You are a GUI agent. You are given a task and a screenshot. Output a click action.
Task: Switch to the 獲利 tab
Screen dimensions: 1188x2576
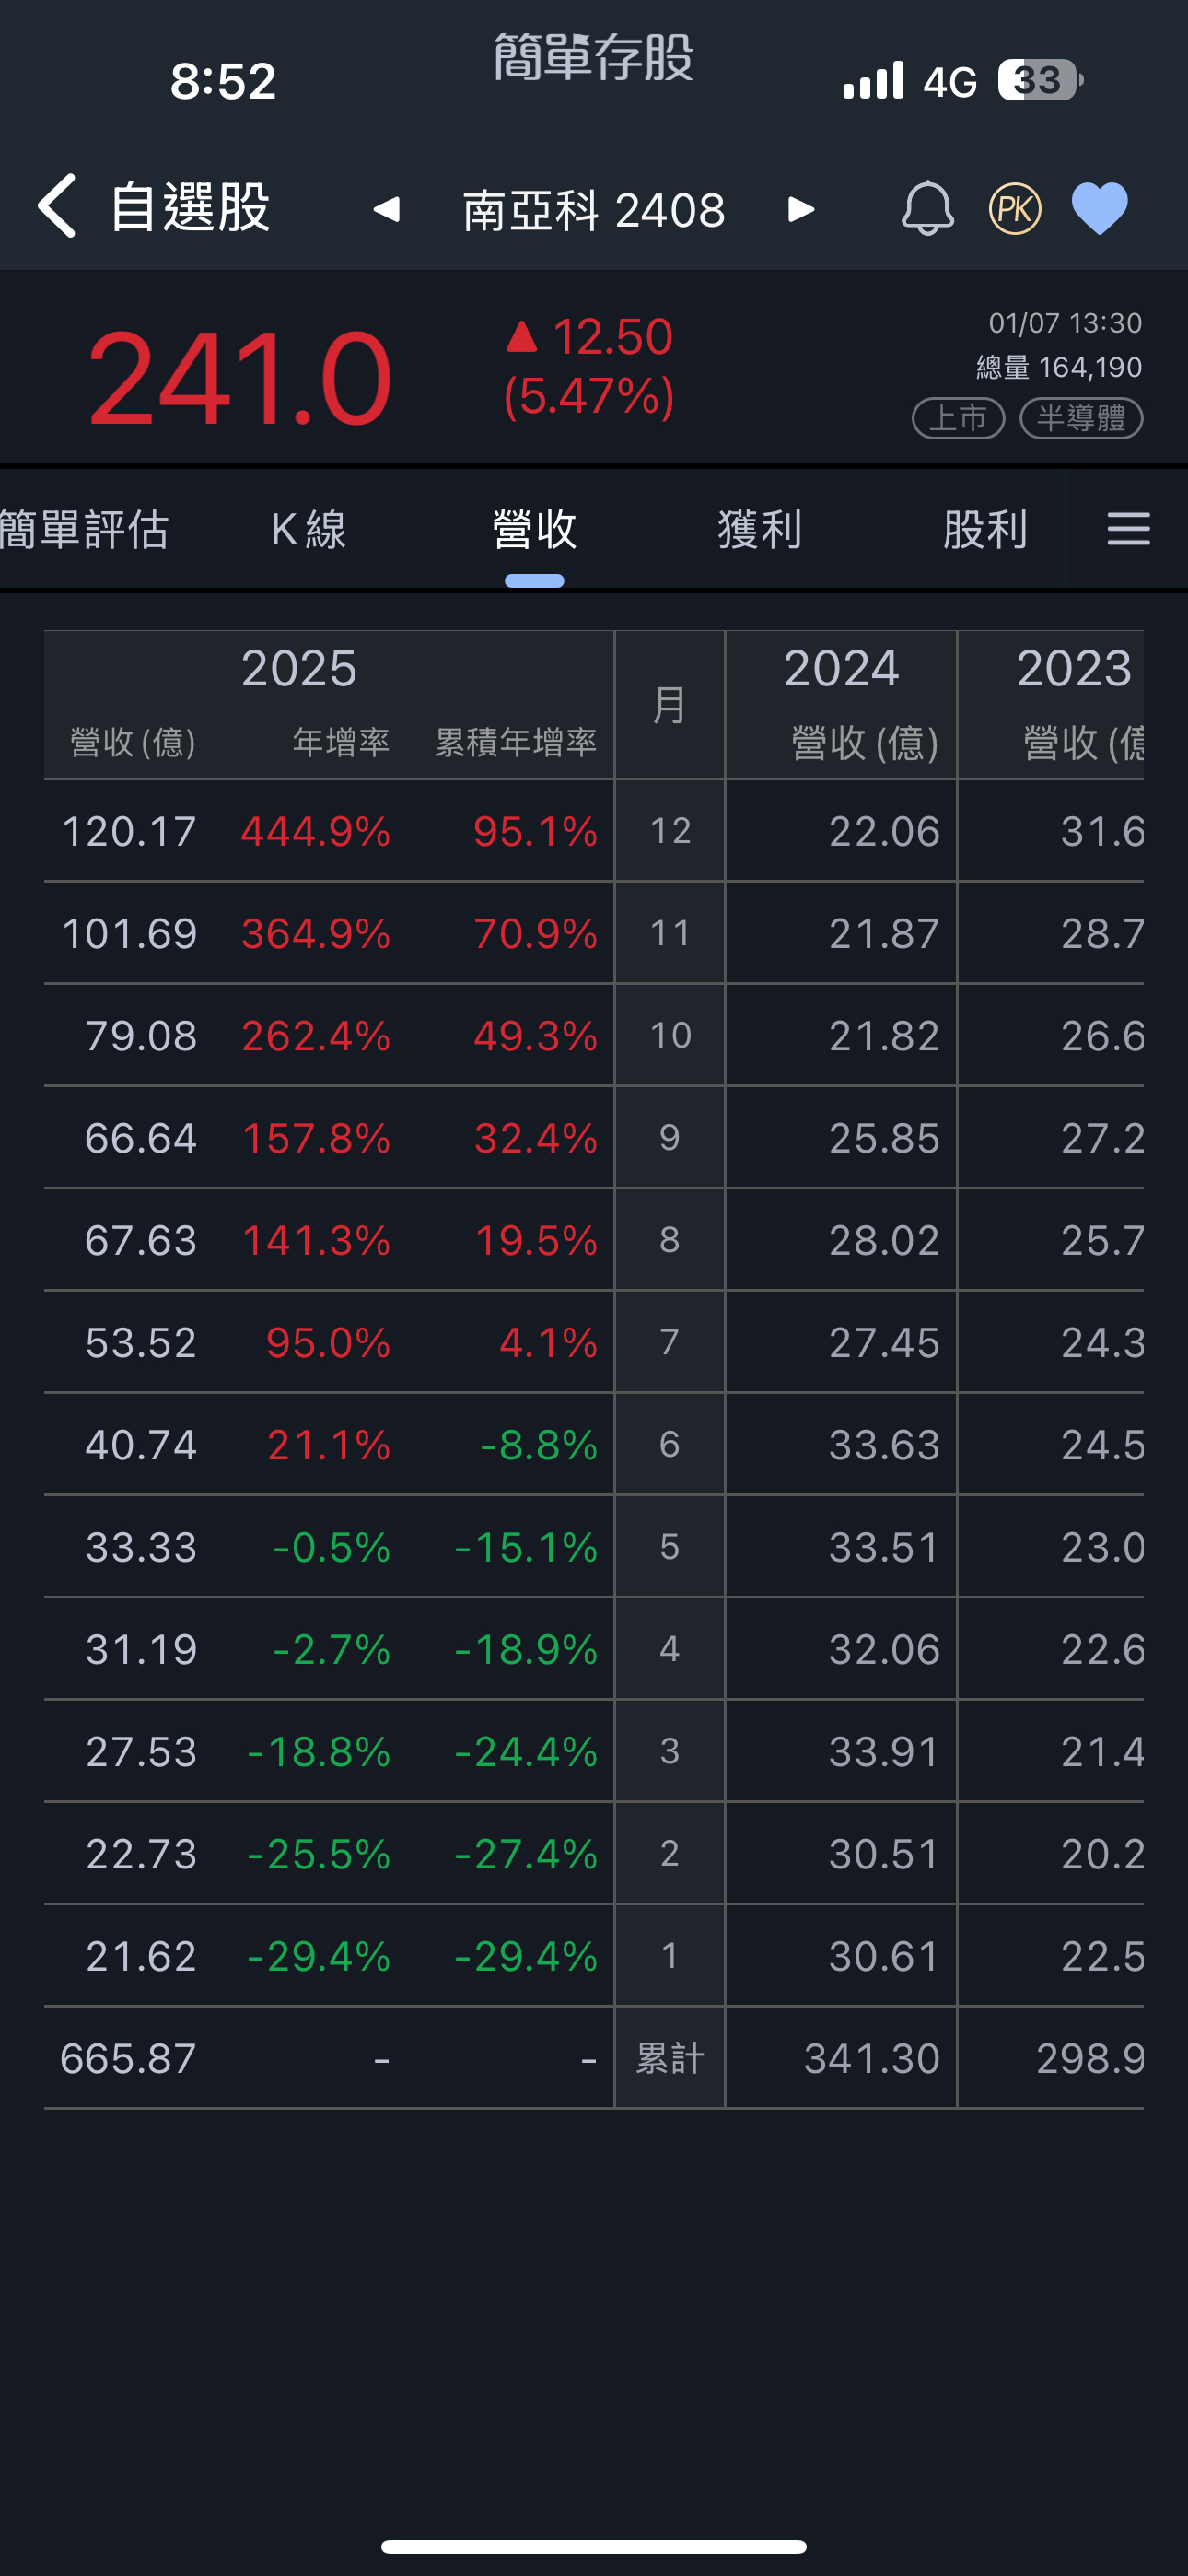click(759, 529)
